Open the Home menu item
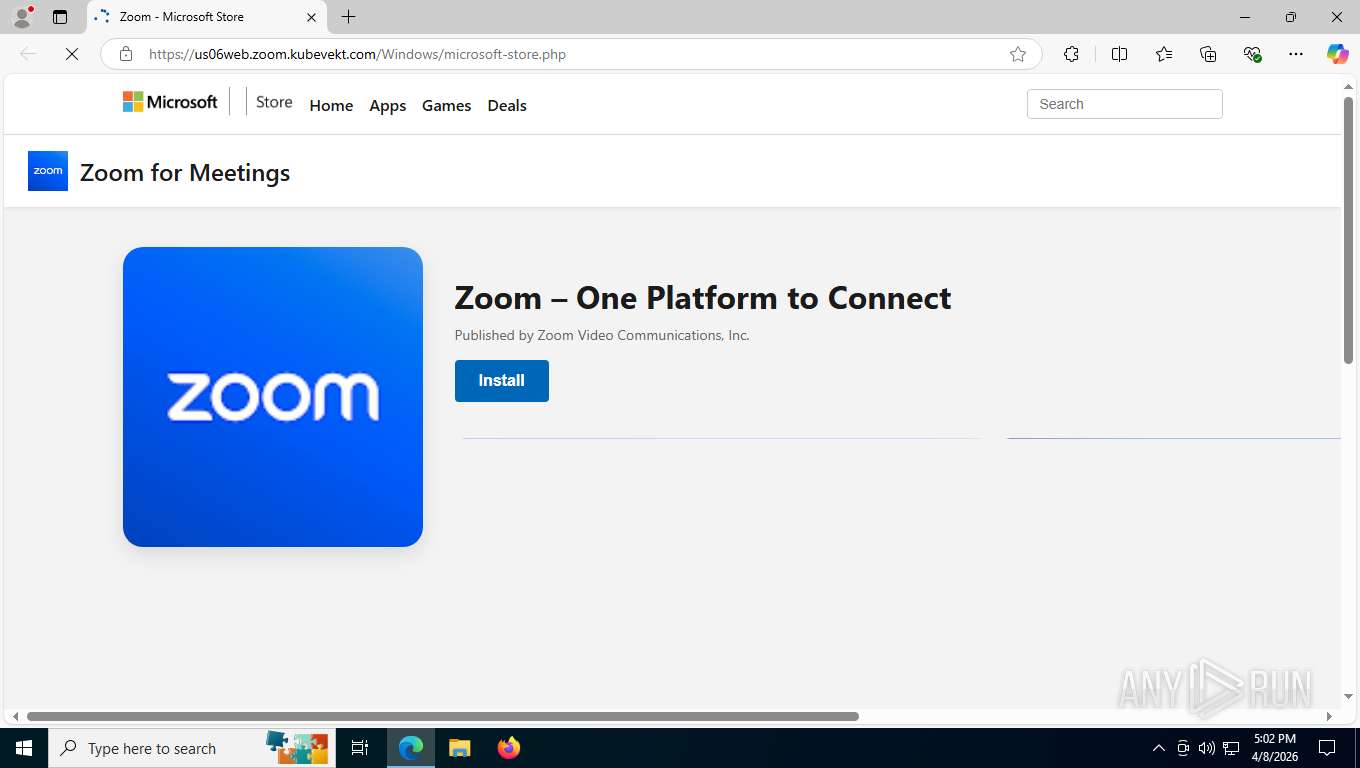This screenshot has width=1360, height=768. click(x=331, y=105)
